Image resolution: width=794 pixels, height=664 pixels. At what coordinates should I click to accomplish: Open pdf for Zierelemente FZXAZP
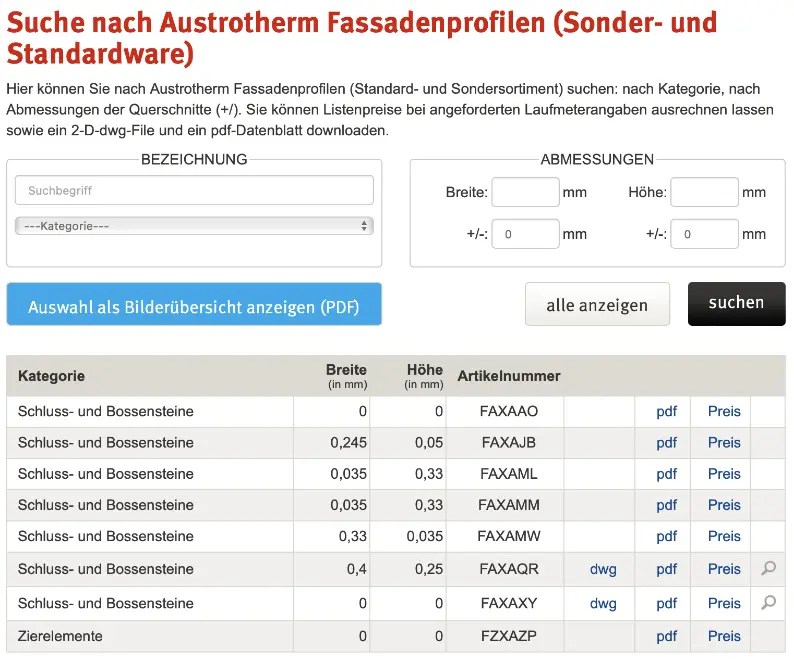click(x=666, y=637)
